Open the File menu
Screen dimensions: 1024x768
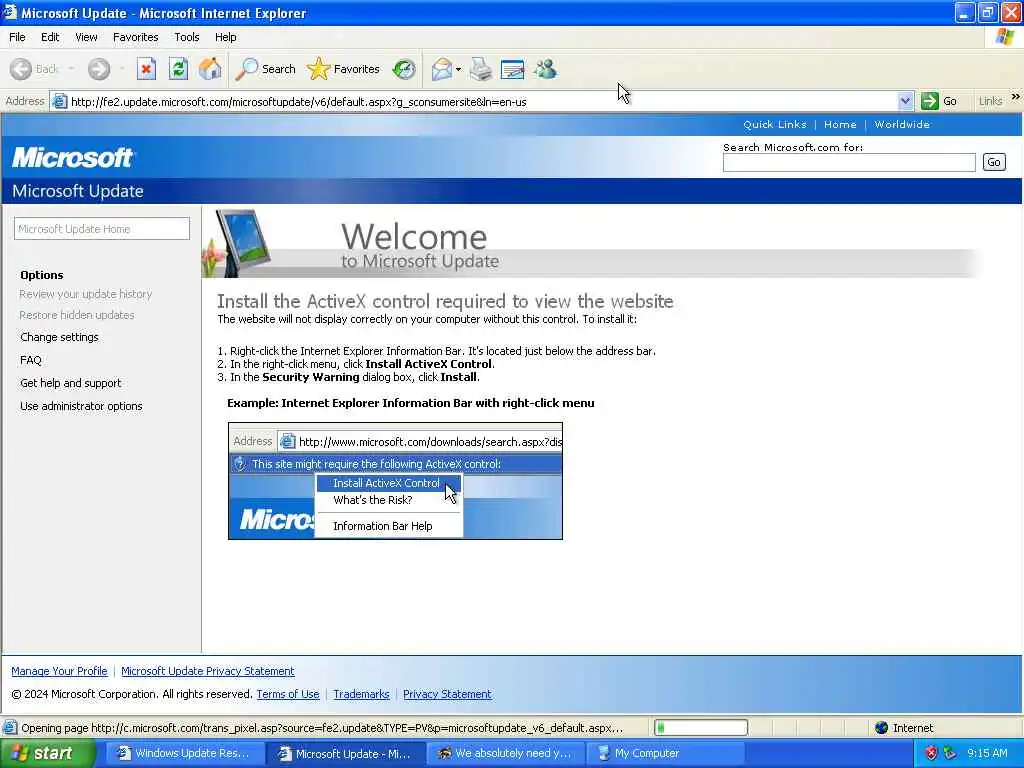point(17,37)
